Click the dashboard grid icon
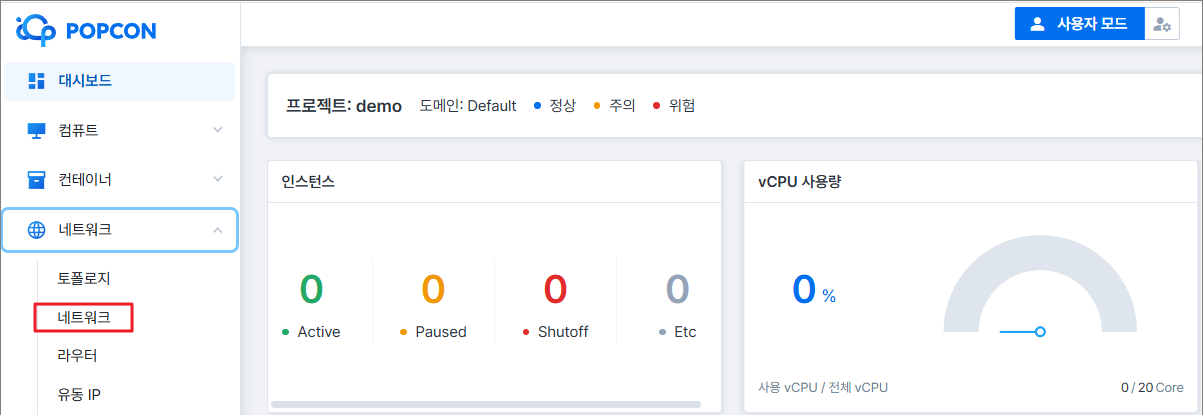This screenshot has height=415, width=1203. 37,81
